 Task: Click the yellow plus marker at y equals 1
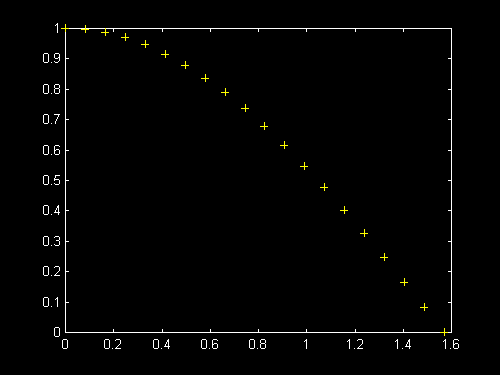pos(65,28)
